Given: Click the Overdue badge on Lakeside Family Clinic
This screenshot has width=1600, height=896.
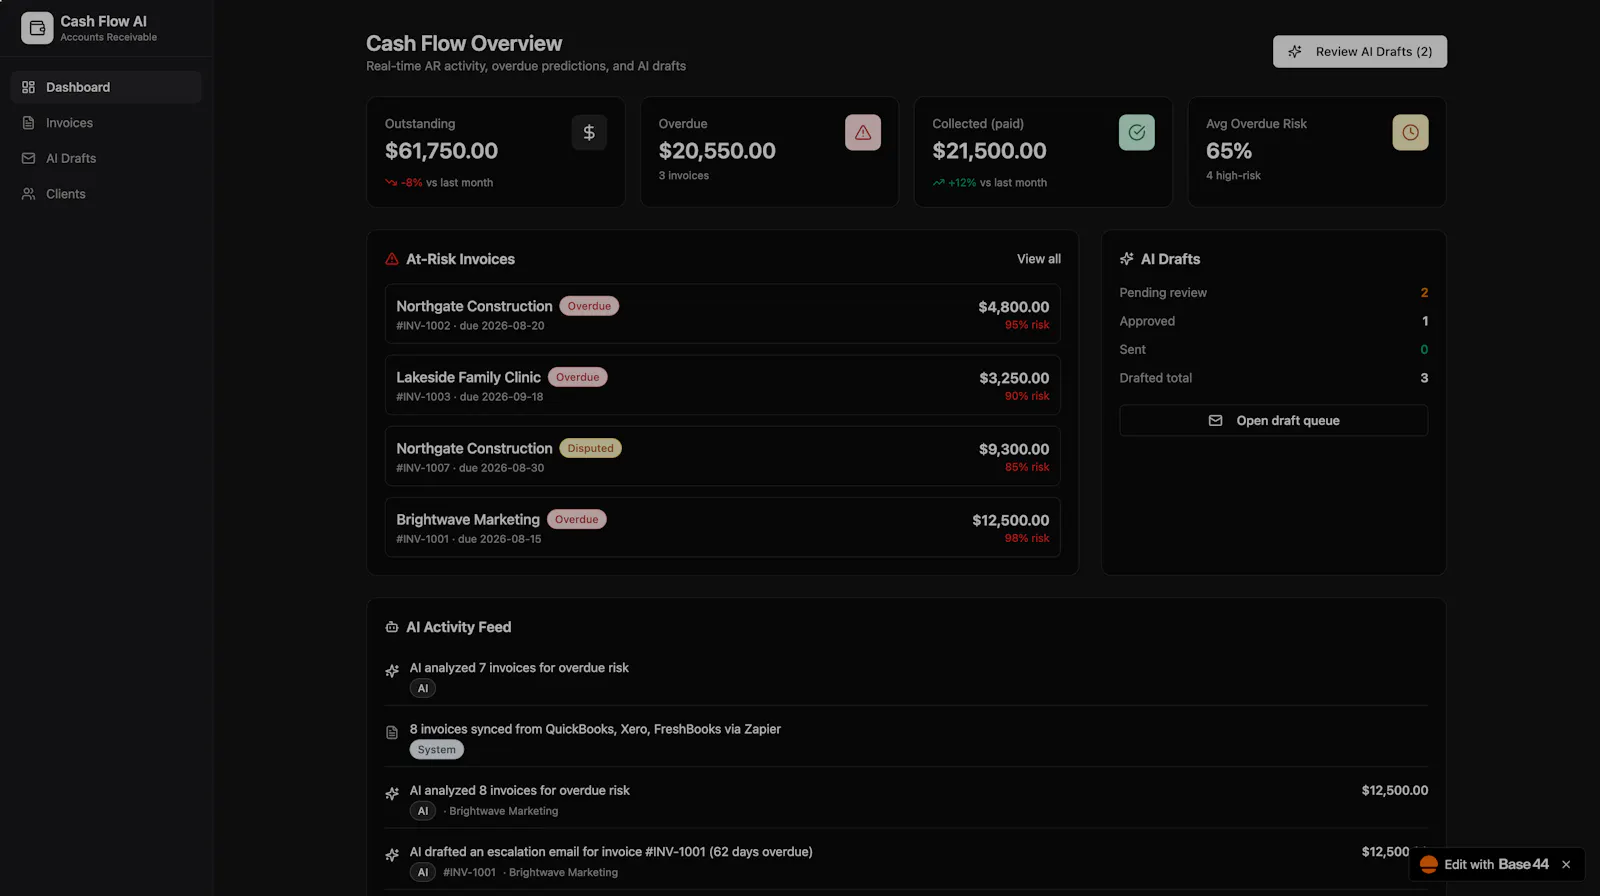Looking at the screenshot, I should (x=578, y=377).
